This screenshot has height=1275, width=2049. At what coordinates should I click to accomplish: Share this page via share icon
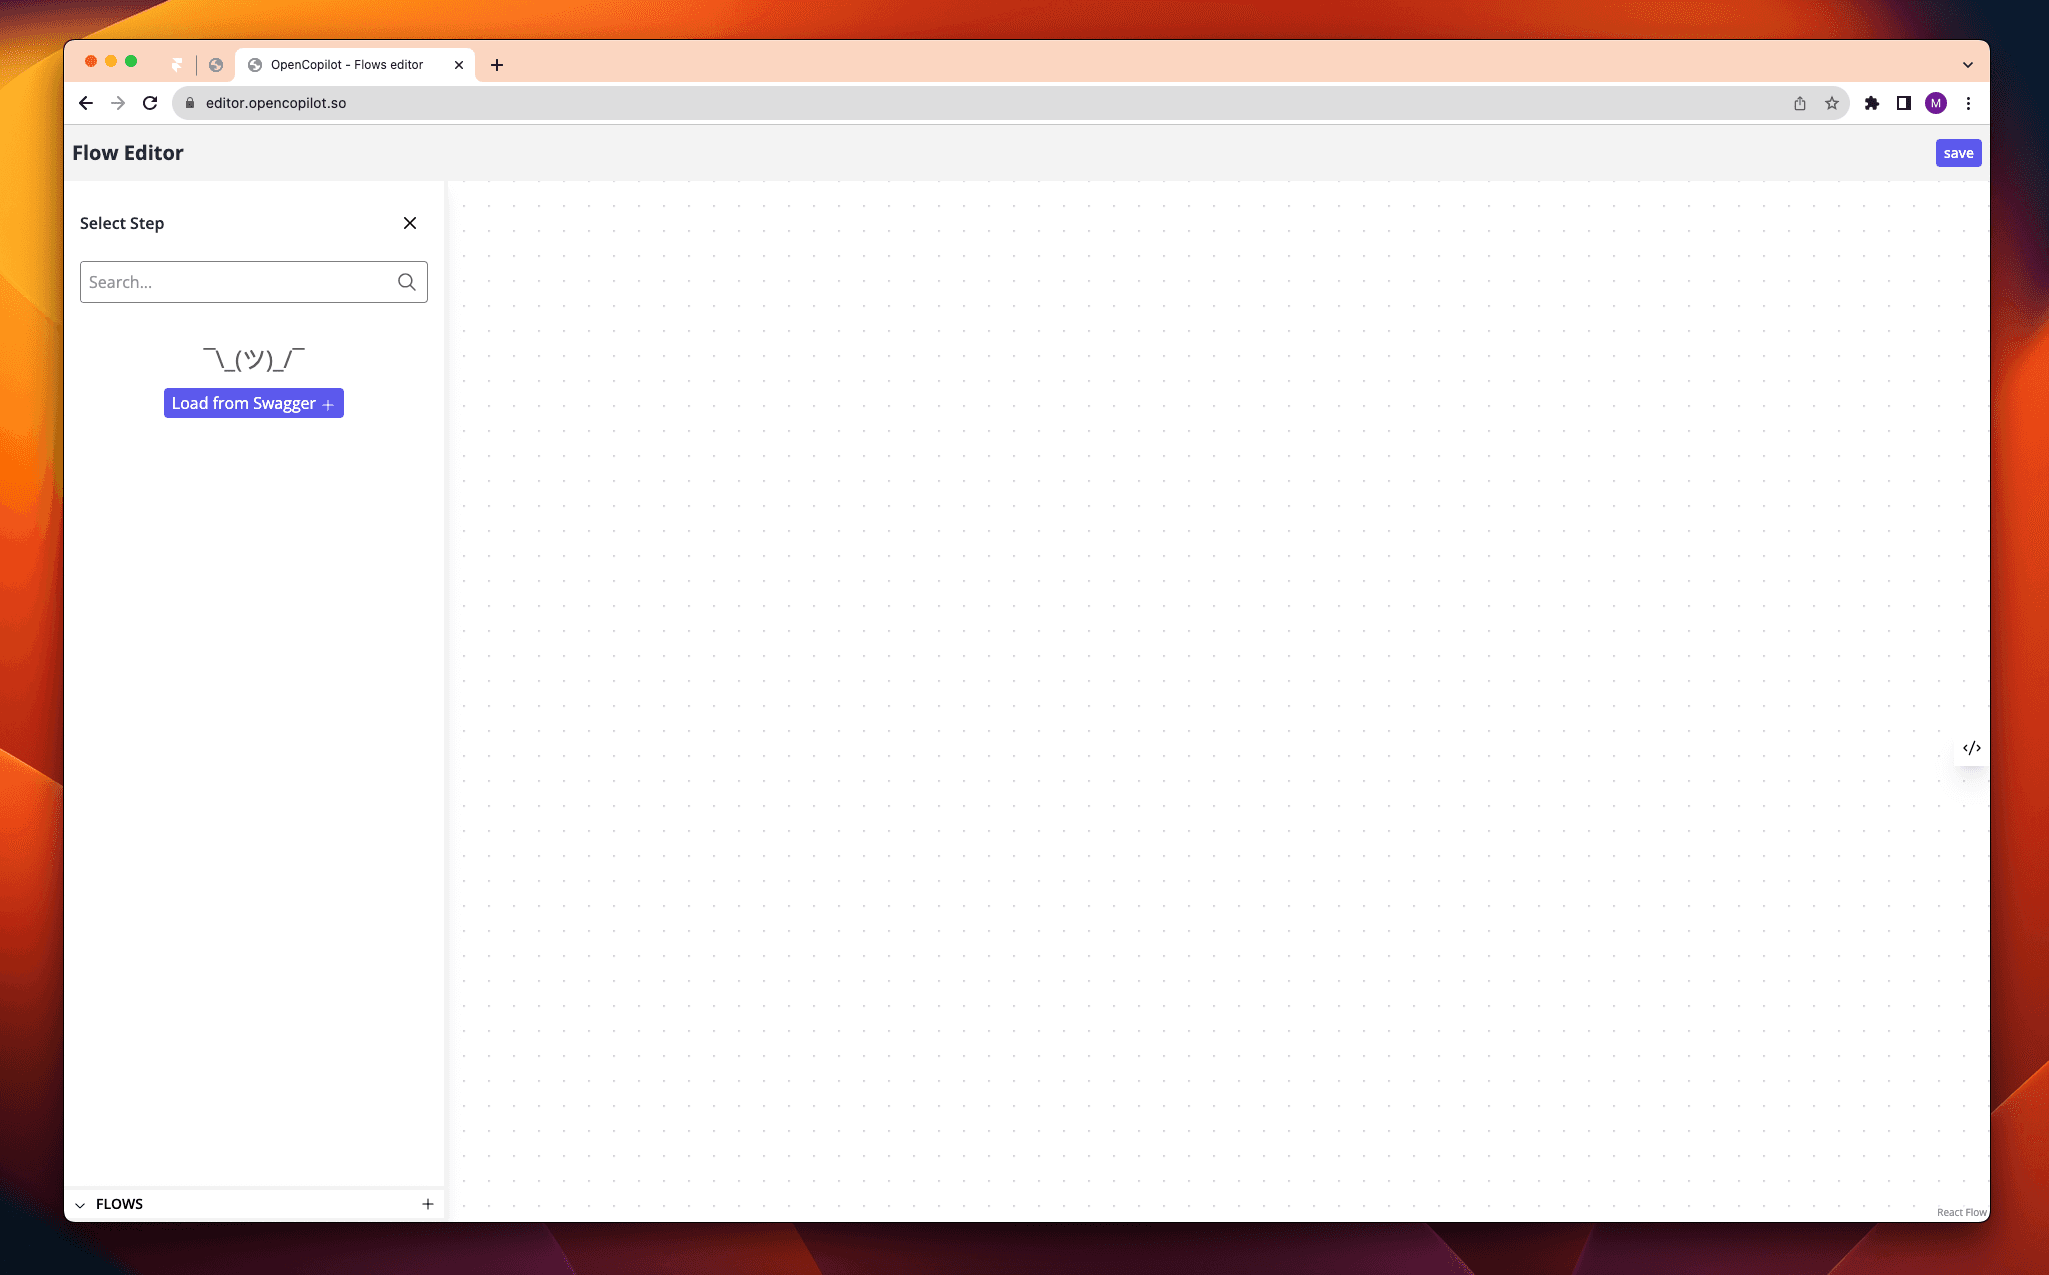[1799, 103]
